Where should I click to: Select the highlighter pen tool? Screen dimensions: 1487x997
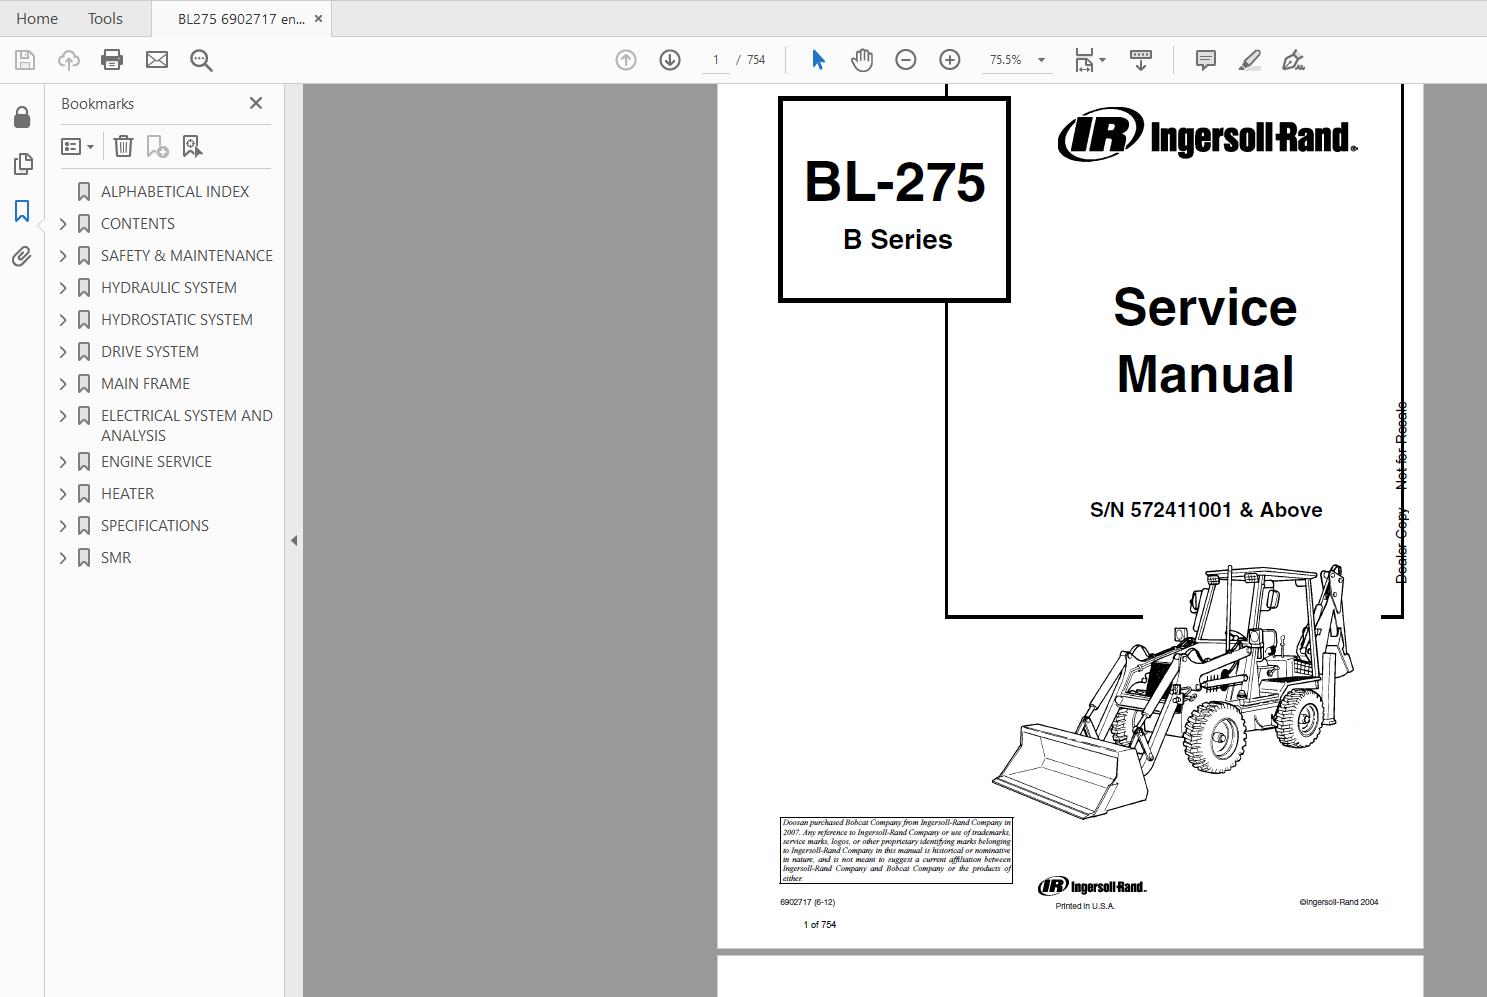1250,60
